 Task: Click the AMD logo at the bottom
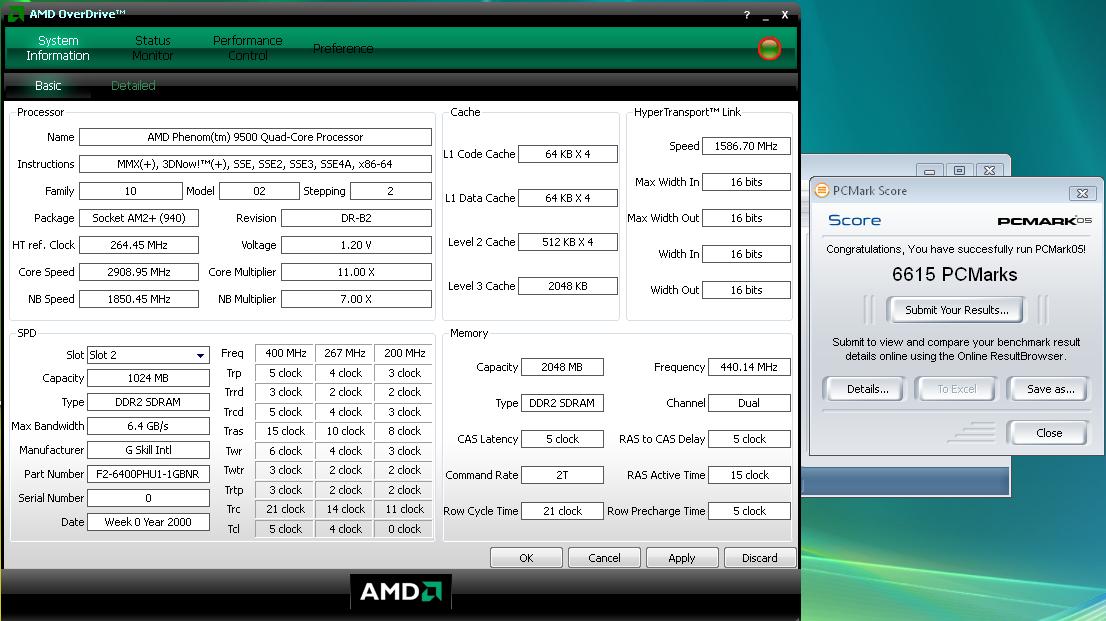tap(401, 591)
